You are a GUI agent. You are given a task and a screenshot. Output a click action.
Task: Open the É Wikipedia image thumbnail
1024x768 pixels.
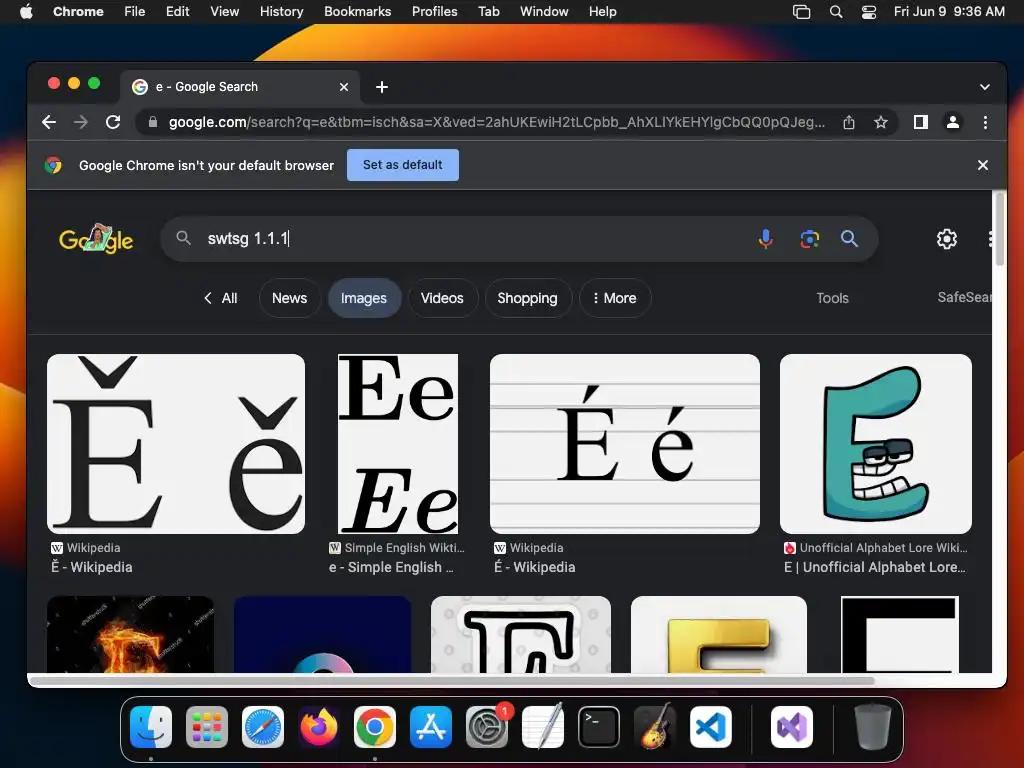coord(624,444)
